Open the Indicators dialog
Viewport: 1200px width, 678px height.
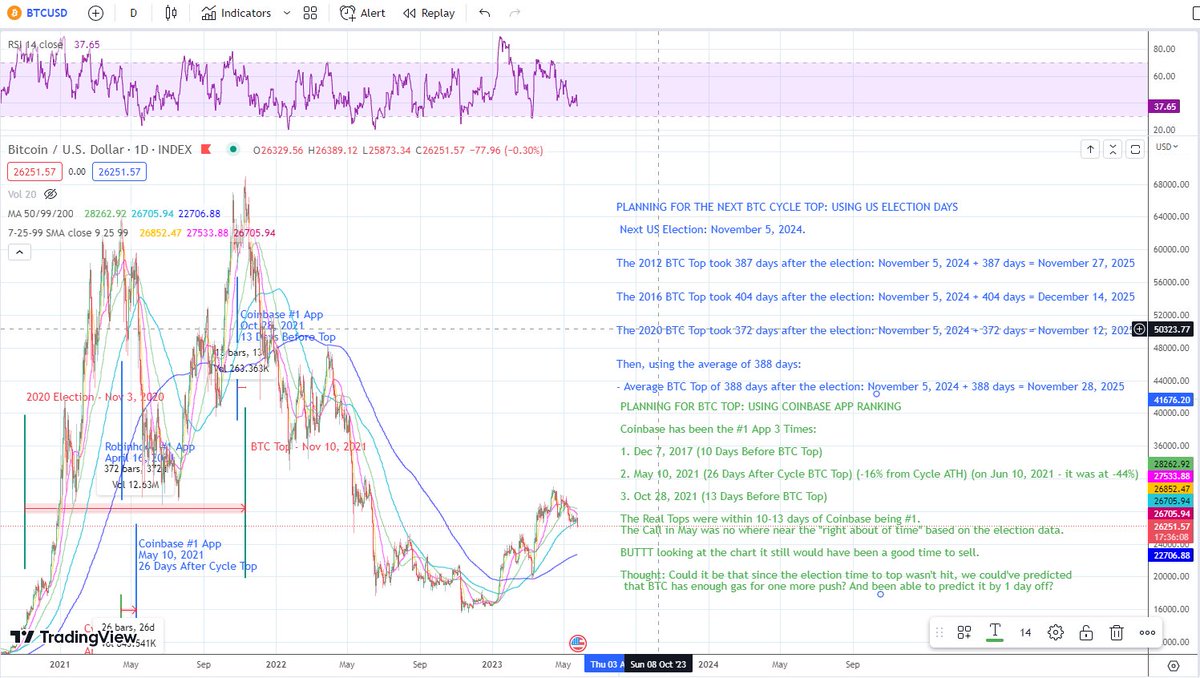[x=236, y=13]
